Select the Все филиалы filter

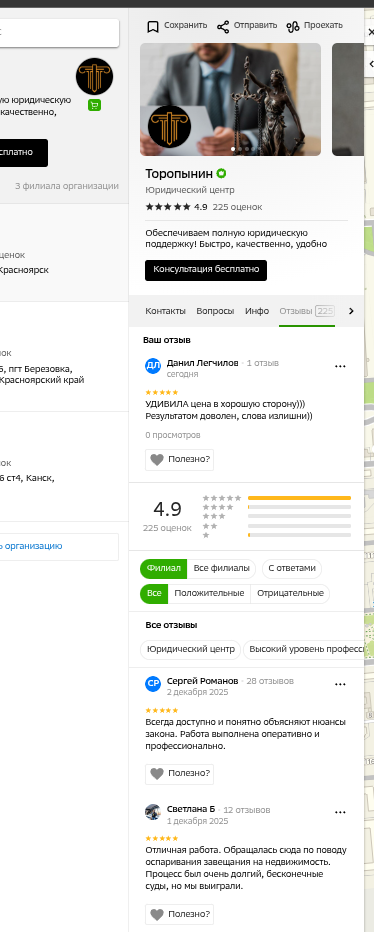(221, 568)
